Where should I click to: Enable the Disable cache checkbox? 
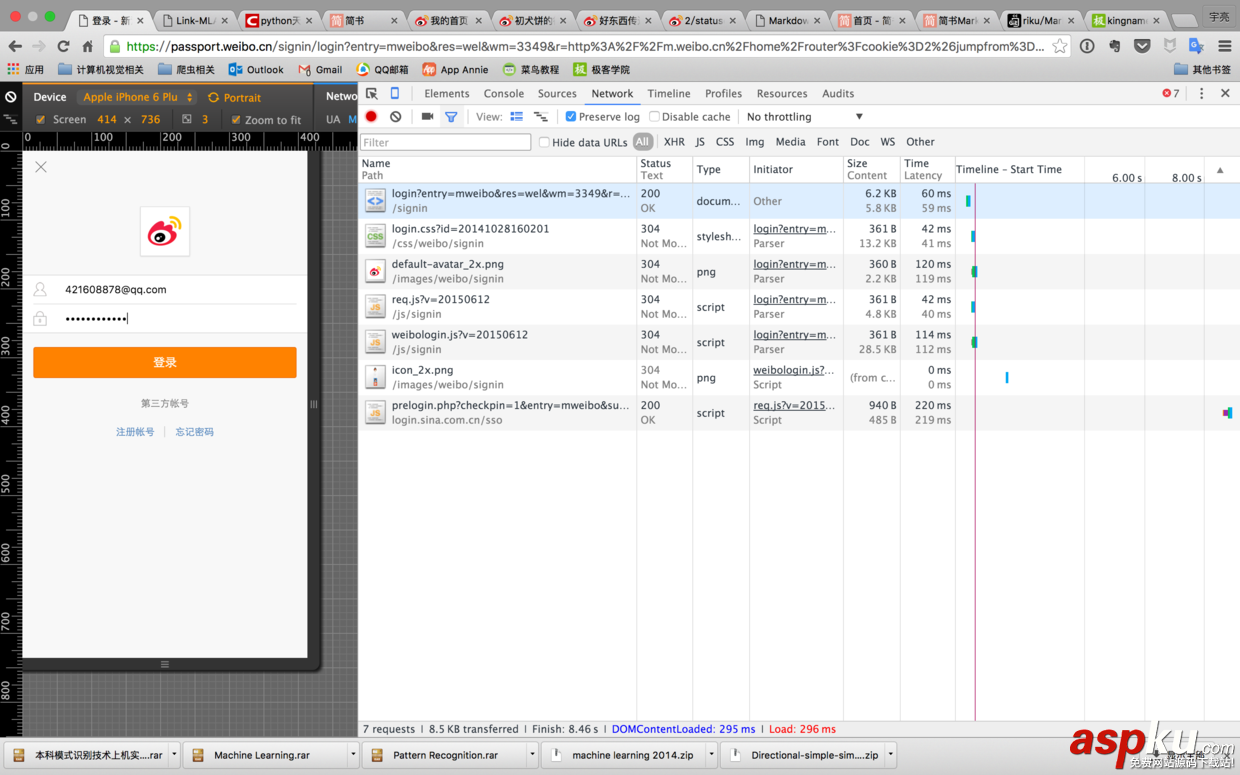click(654, 117)
